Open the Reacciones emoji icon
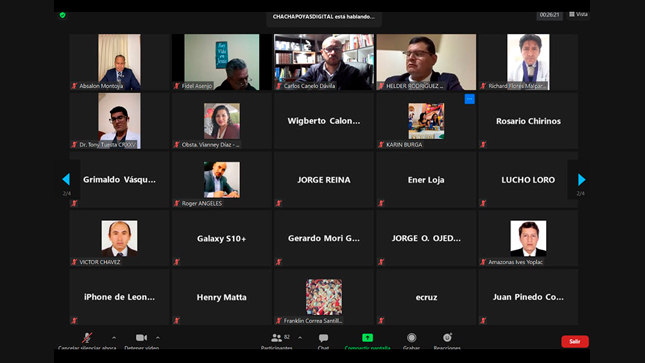This screenshot has width=645, height=363. (447, 337)
